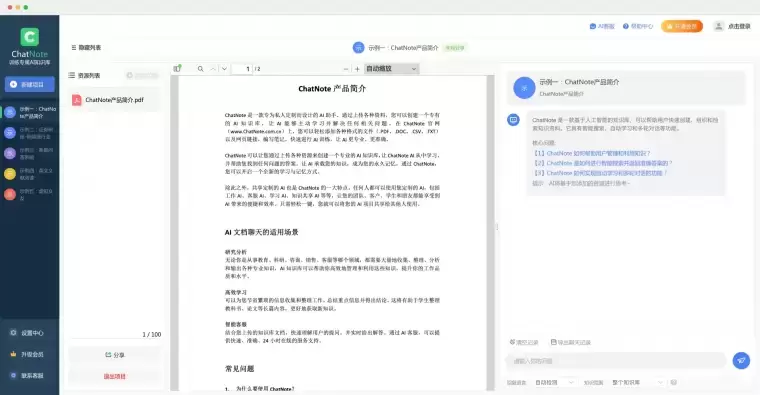Viewport: 760px width, 395px height.
Task: Click the help icon next to scope dropdown
Action: pyautogui.click(x=673, y=382)
